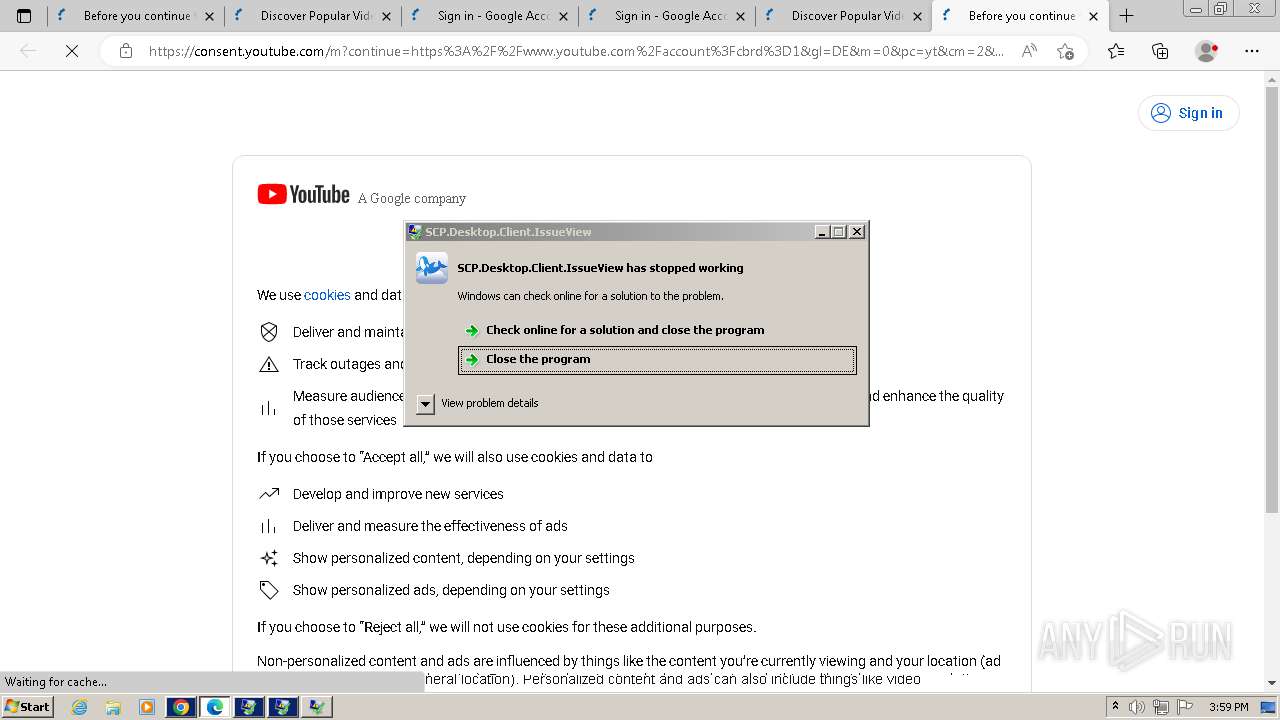
Task: Show hidden tray icons arrow
Action: click(x=1115, y=707)
